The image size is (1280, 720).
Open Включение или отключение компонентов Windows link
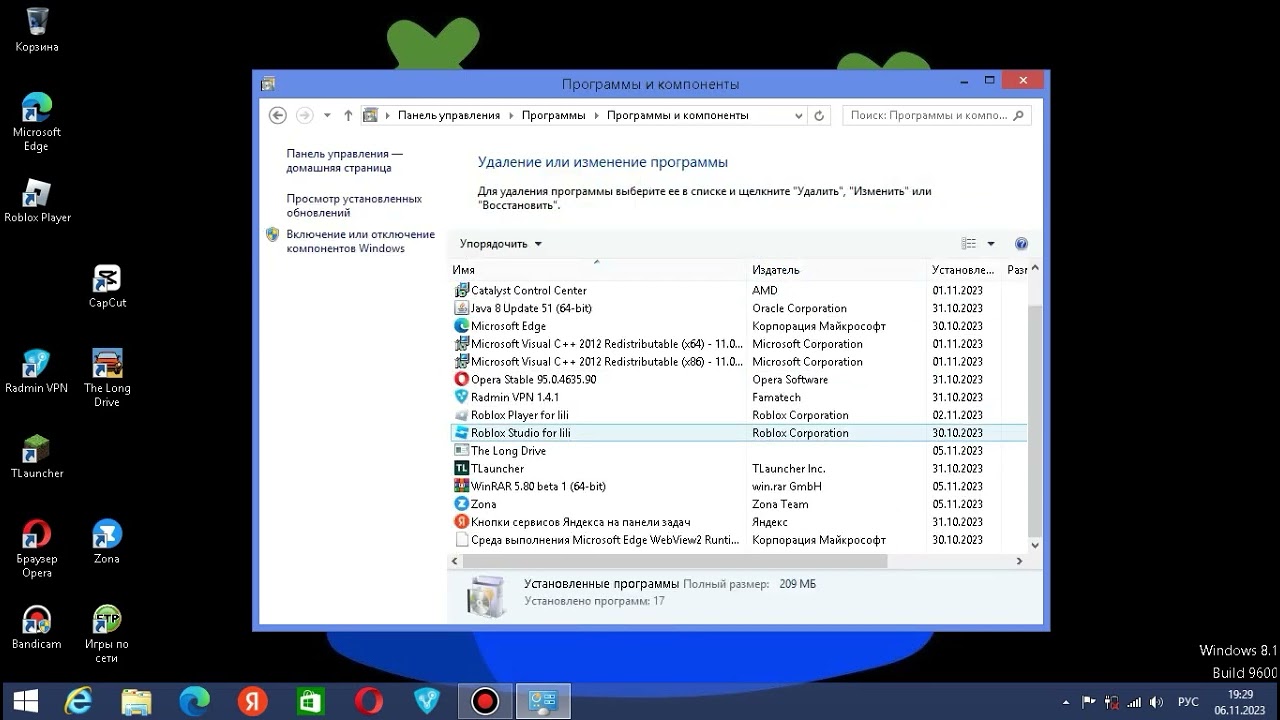(360, 241)
